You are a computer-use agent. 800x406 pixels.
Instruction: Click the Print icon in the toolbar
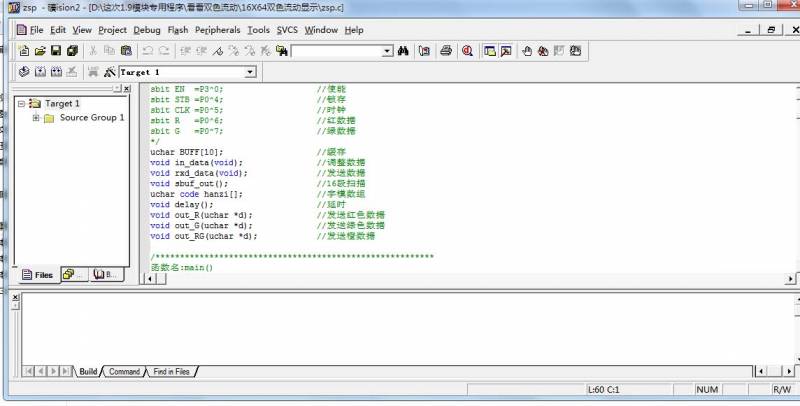[446, 50]
